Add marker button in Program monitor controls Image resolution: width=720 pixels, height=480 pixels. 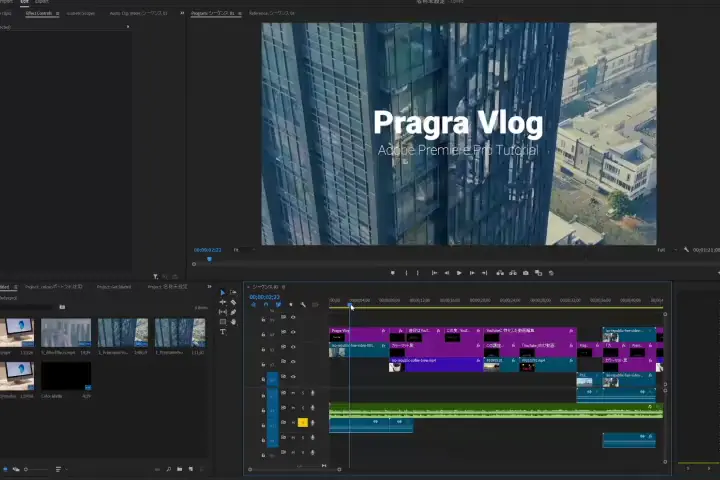click(x=393, y=273)
